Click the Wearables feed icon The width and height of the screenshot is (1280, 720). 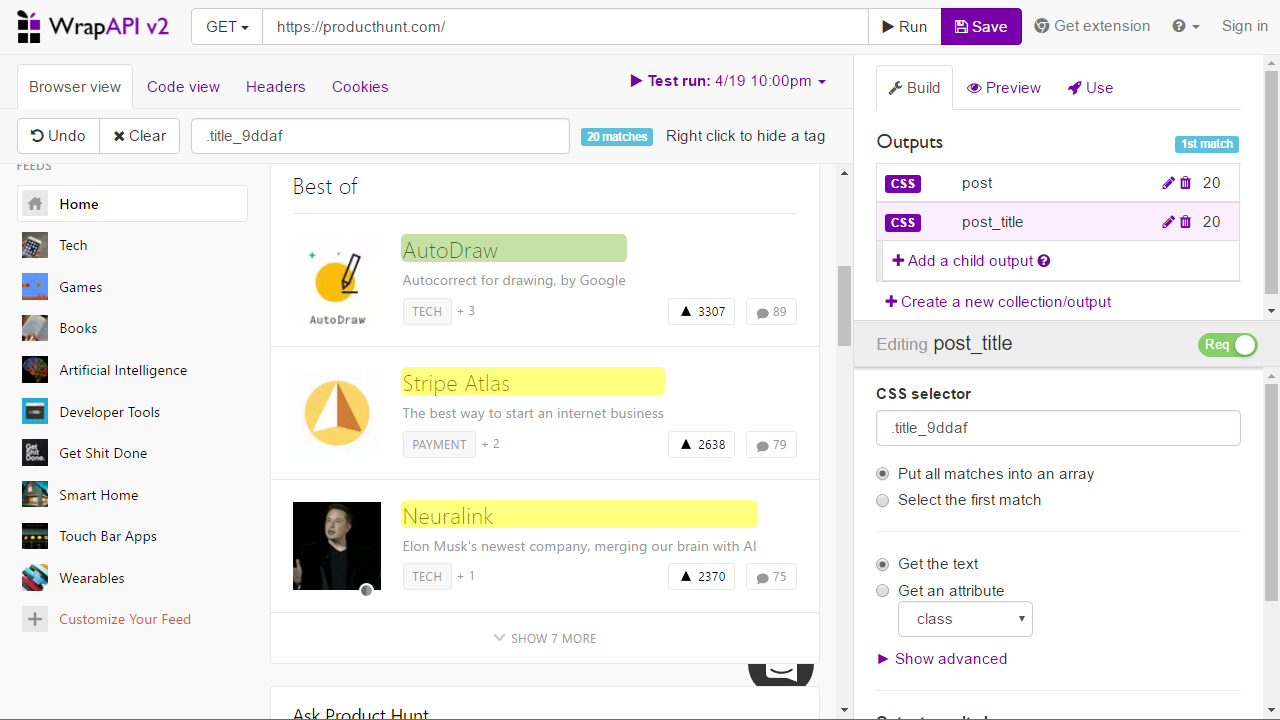(x=35, y=578)
